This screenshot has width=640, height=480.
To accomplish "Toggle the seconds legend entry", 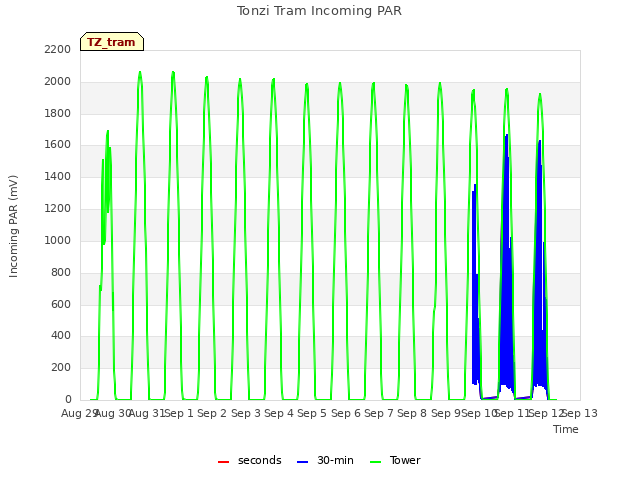I will pyautogui.click(x=250, y=460).
